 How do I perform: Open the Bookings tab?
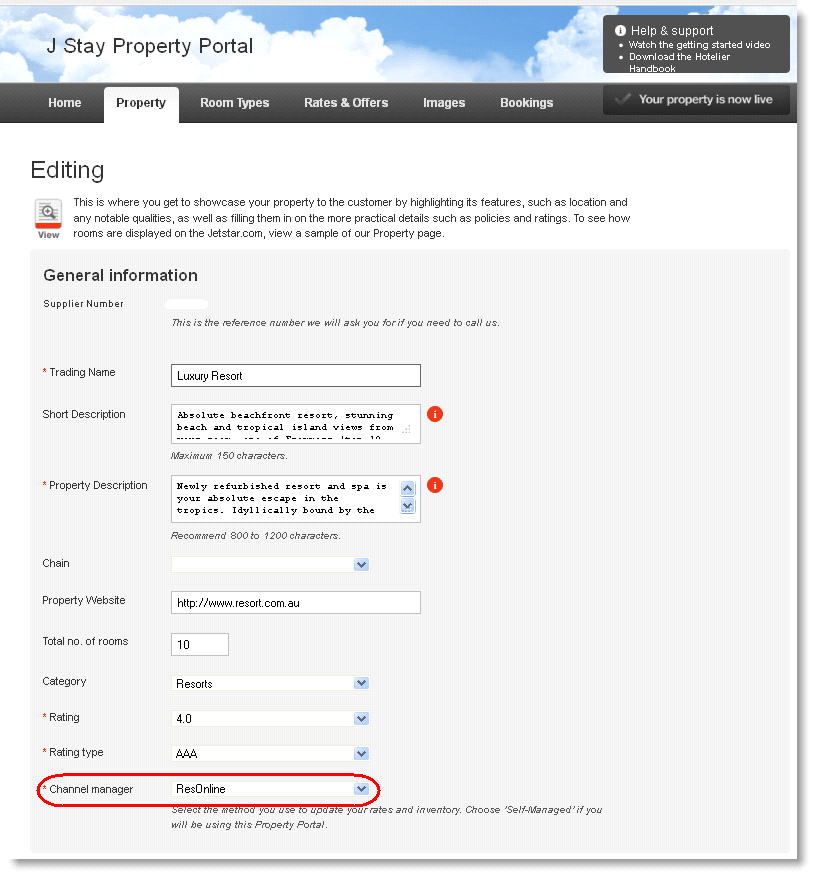click(527, 103)
